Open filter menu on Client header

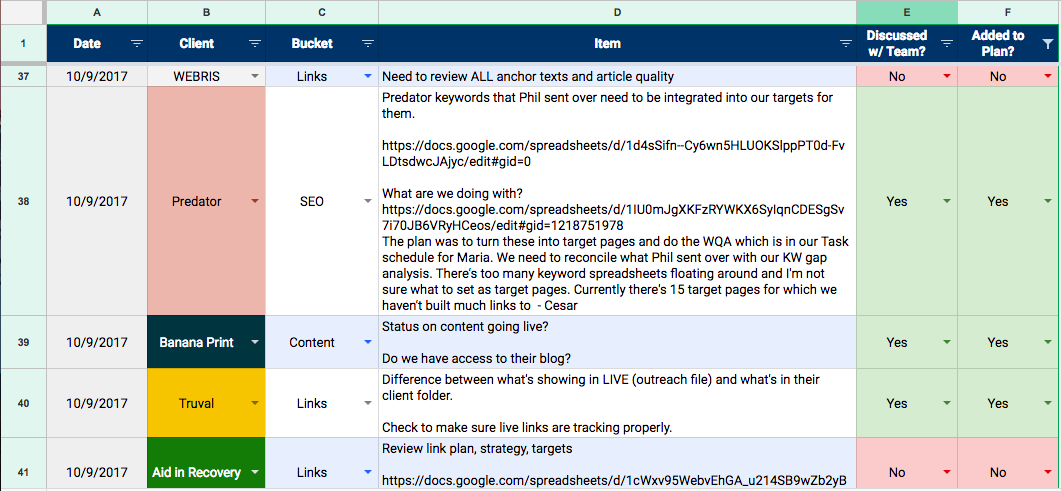pos(255,43)
